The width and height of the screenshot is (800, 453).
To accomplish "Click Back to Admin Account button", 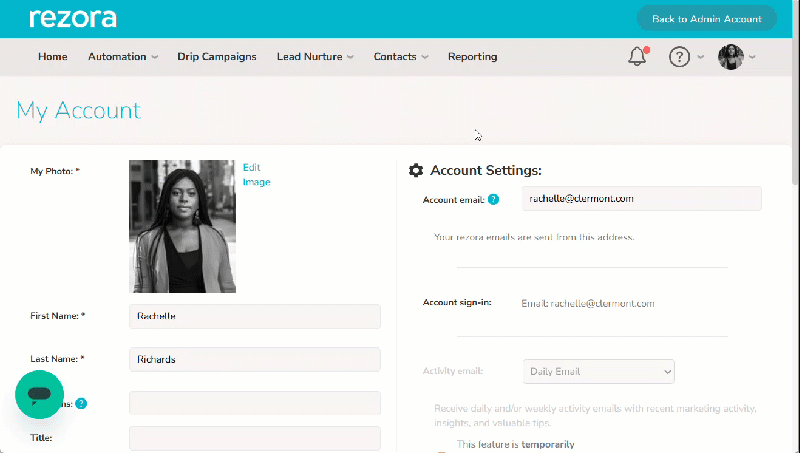I will [707, 19].
